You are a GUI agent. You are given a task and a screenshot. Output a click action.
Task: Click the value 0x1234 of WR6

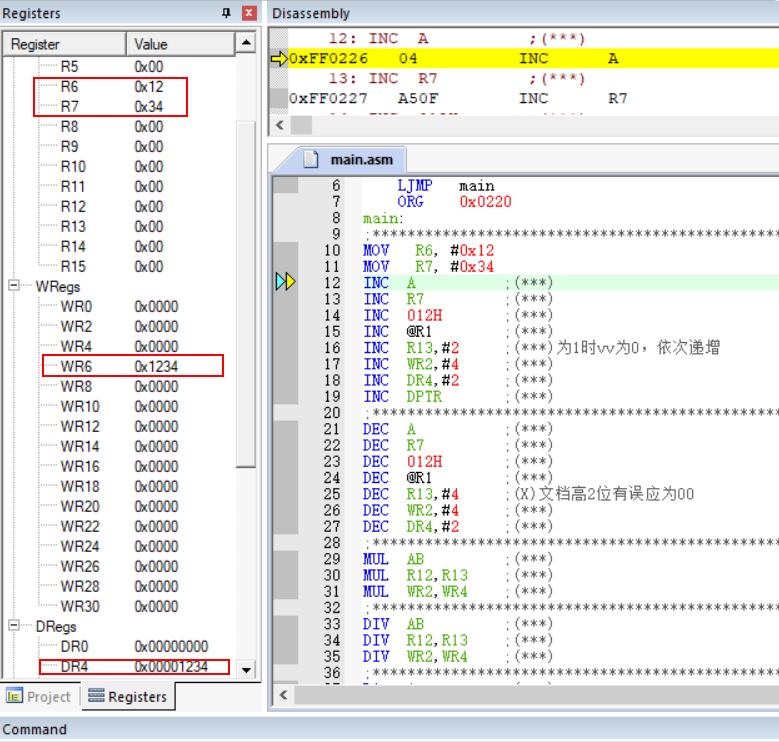156,366
